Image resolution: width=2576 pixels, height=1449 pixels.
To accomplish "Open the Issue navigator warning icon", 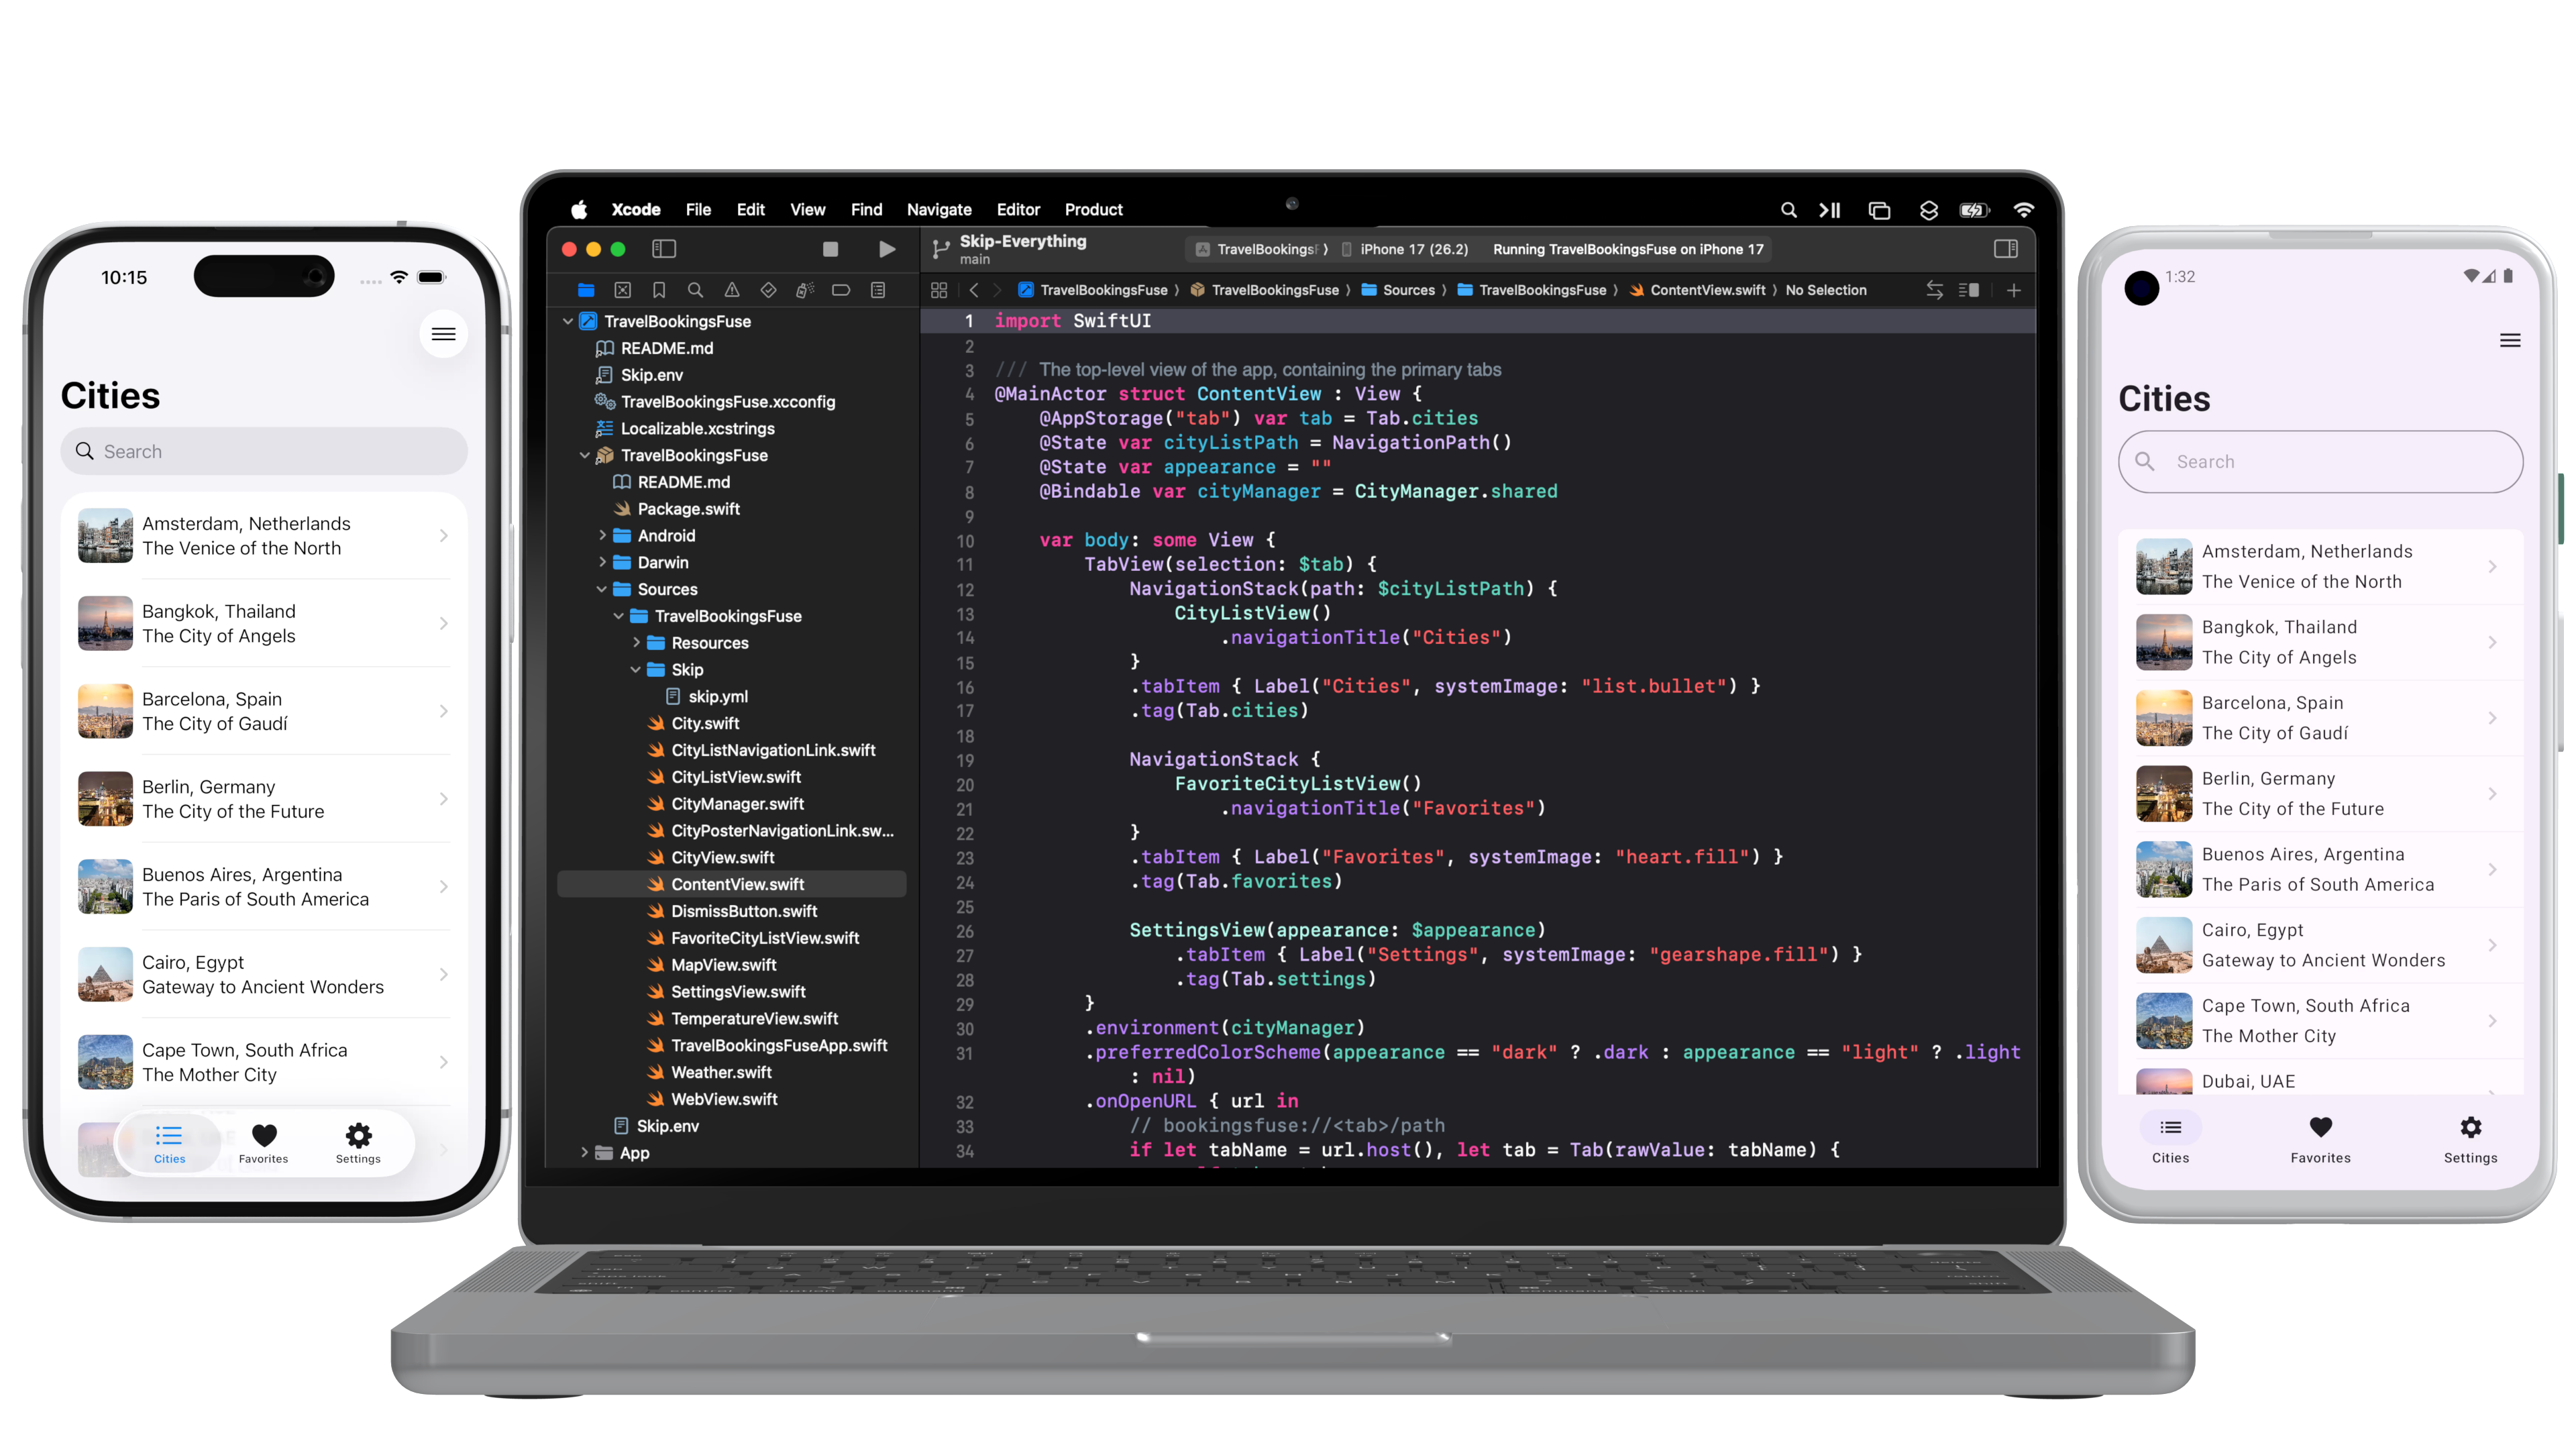I will pyautogui.click(x=732, y=290).
